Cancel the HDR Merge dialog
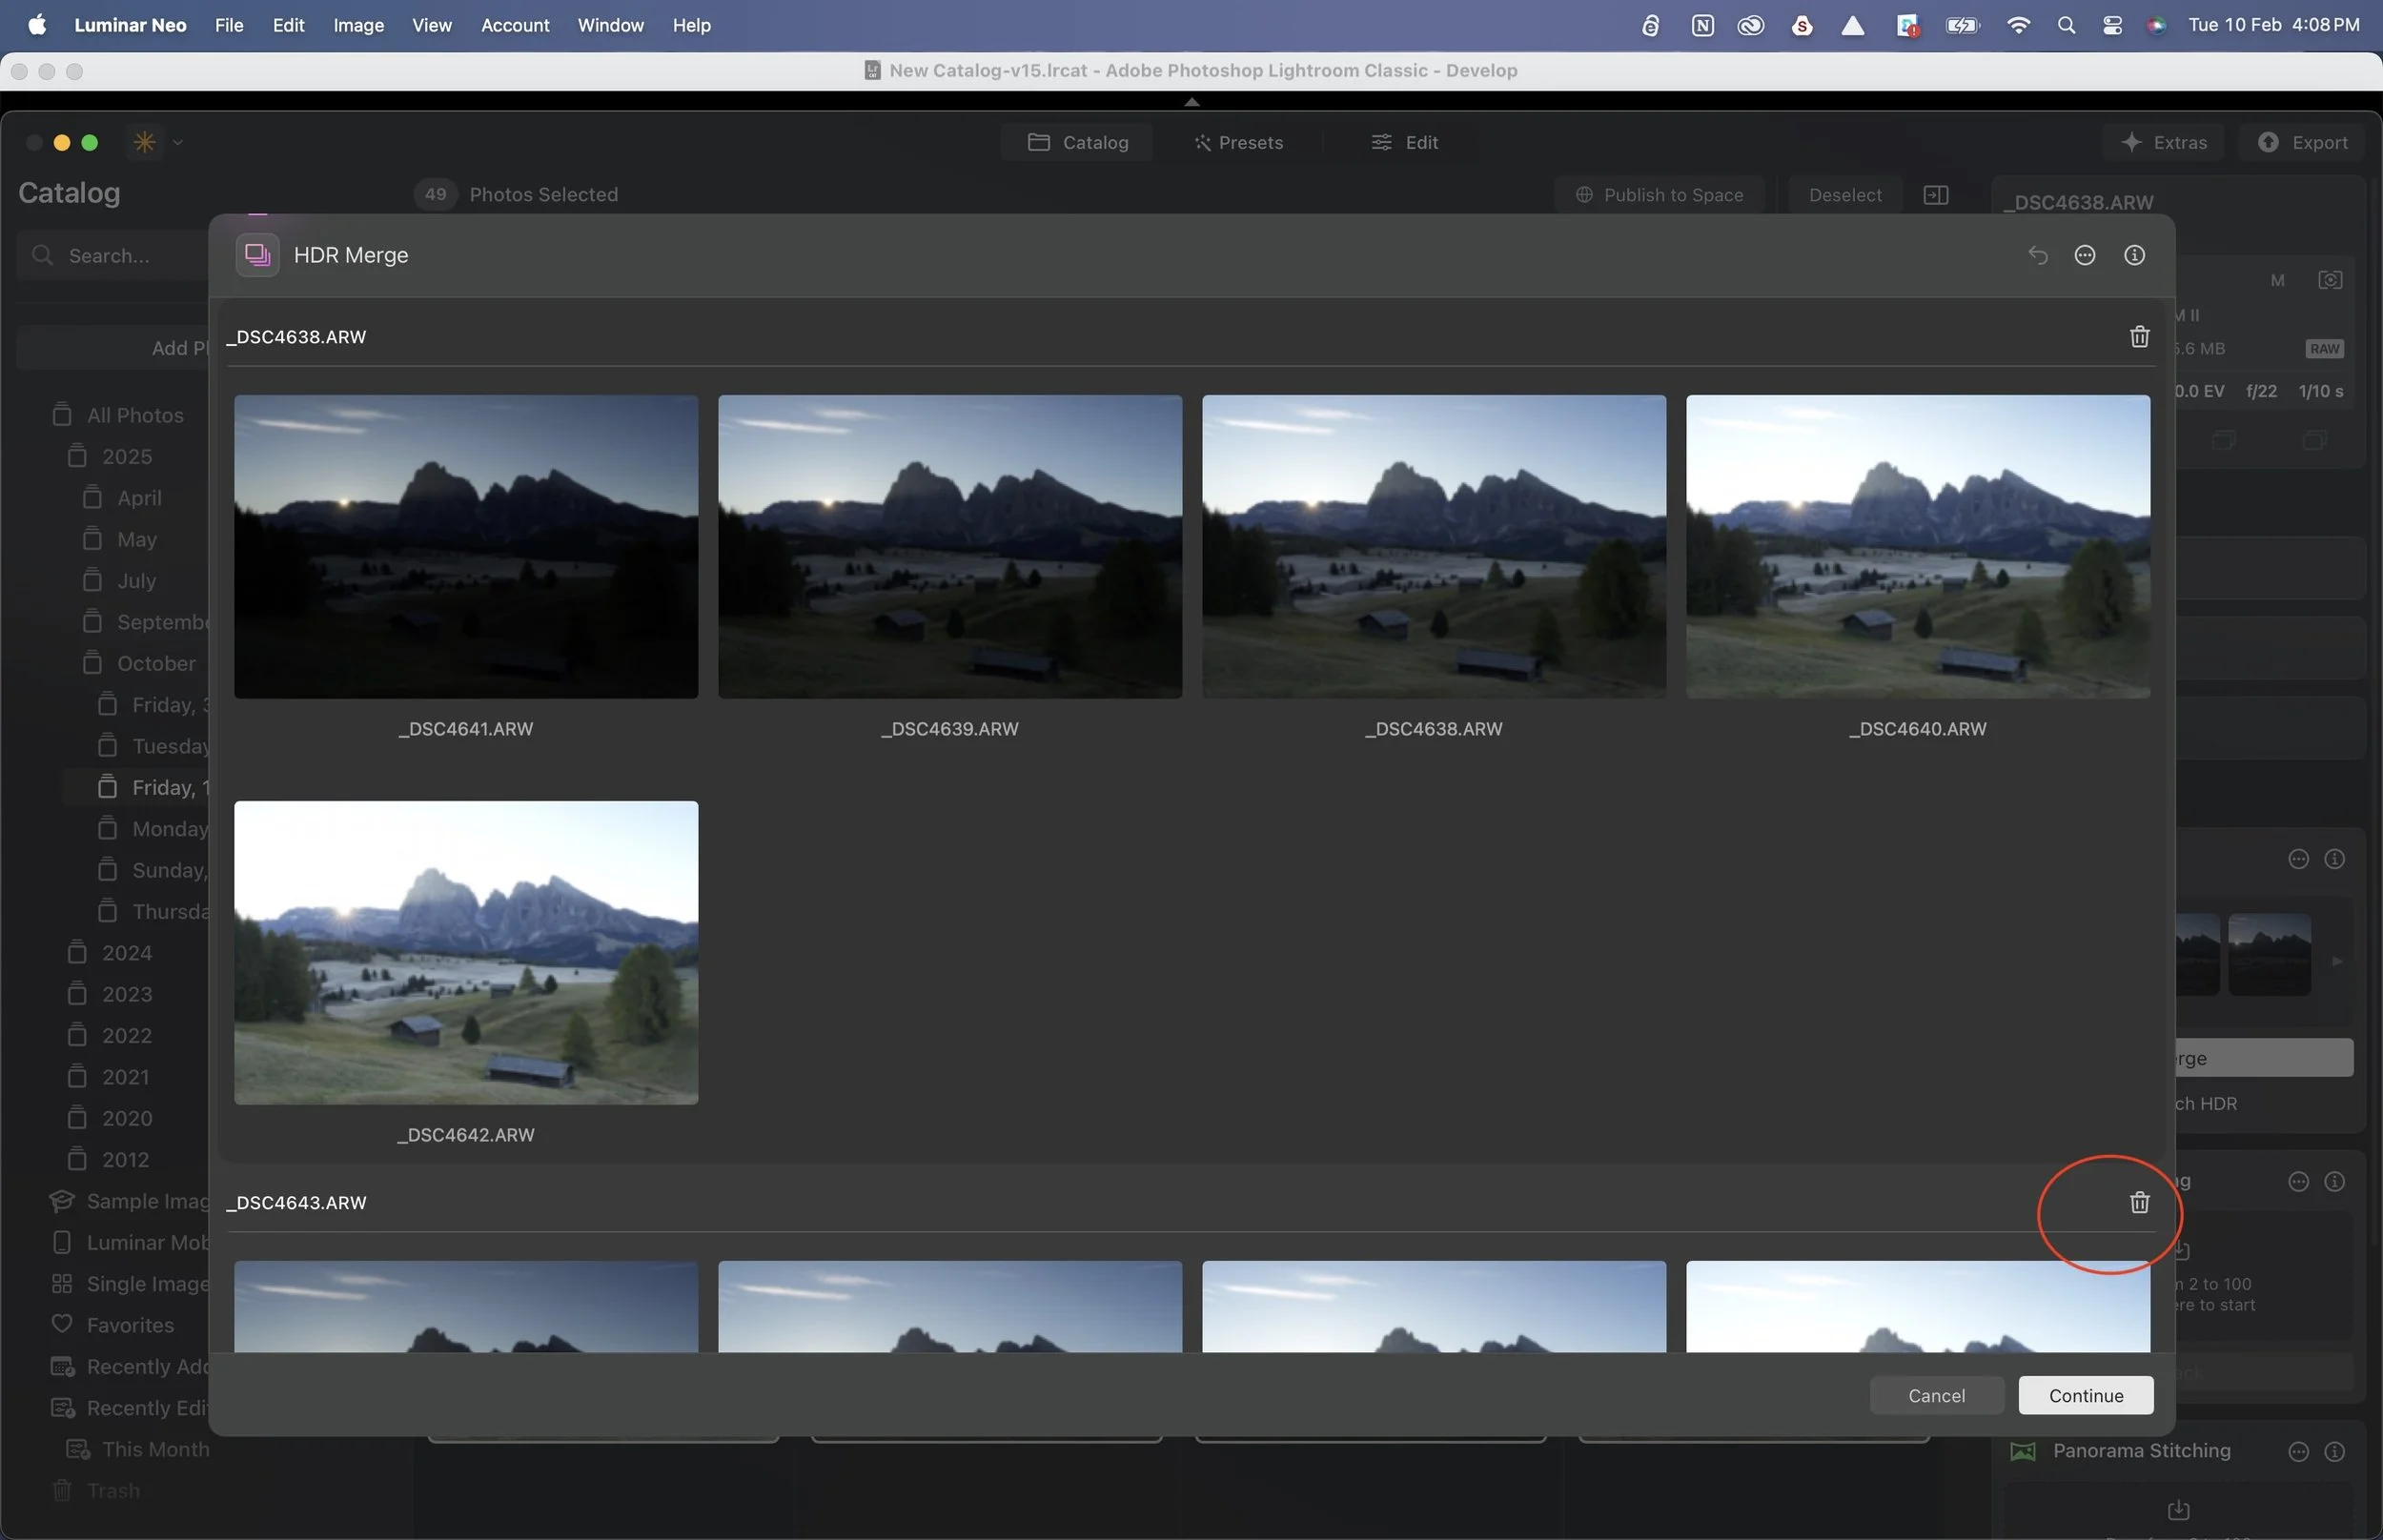 (1936, 1395)
